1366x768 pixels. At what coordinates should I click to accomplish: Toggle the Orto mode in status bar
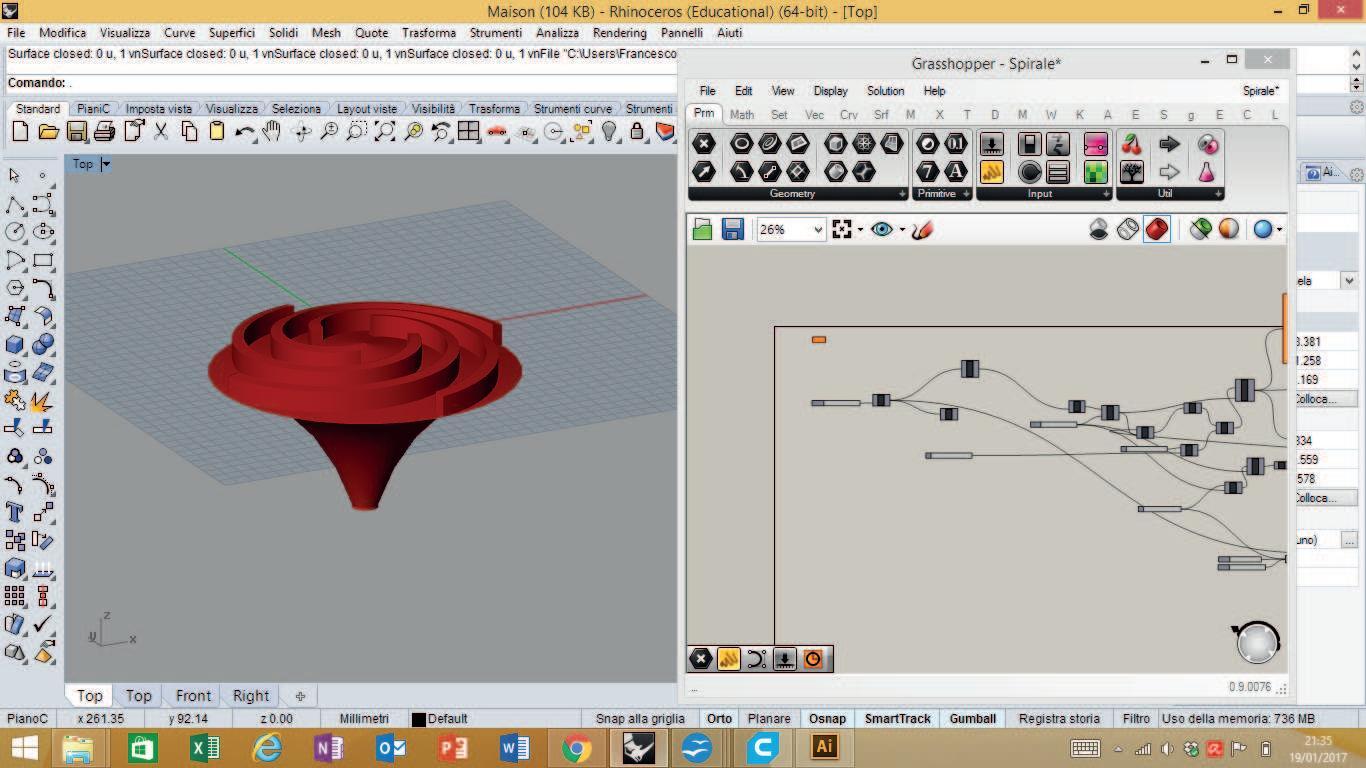point(719,718)
